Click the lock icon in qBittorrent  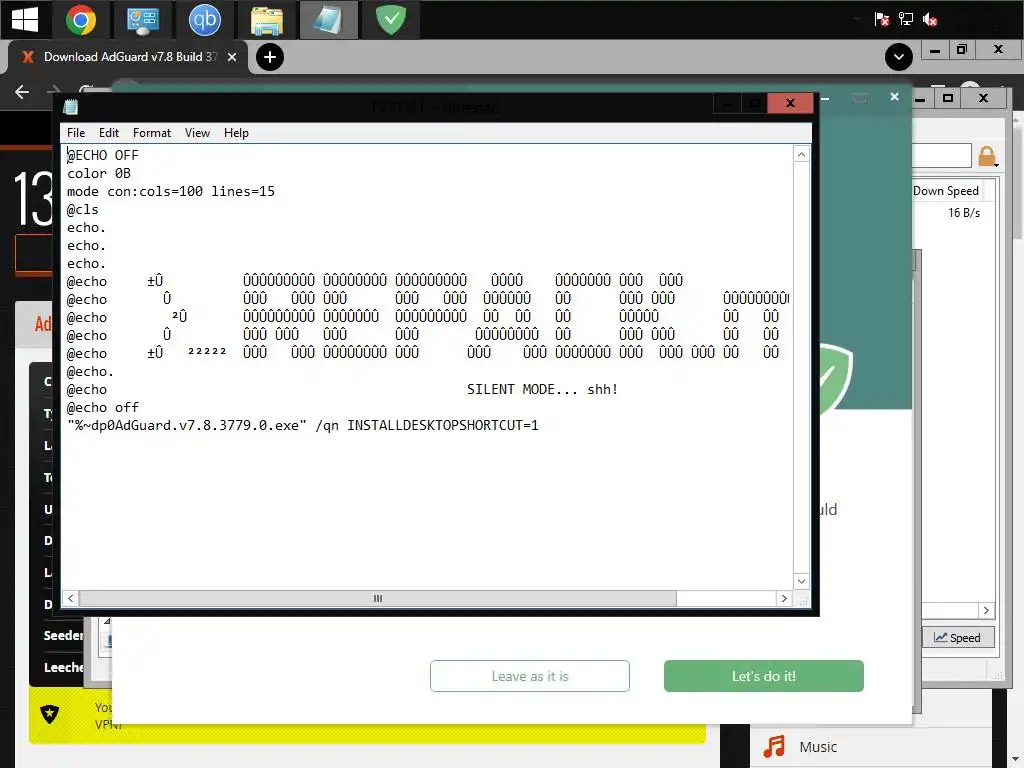[x=987, y=157]
